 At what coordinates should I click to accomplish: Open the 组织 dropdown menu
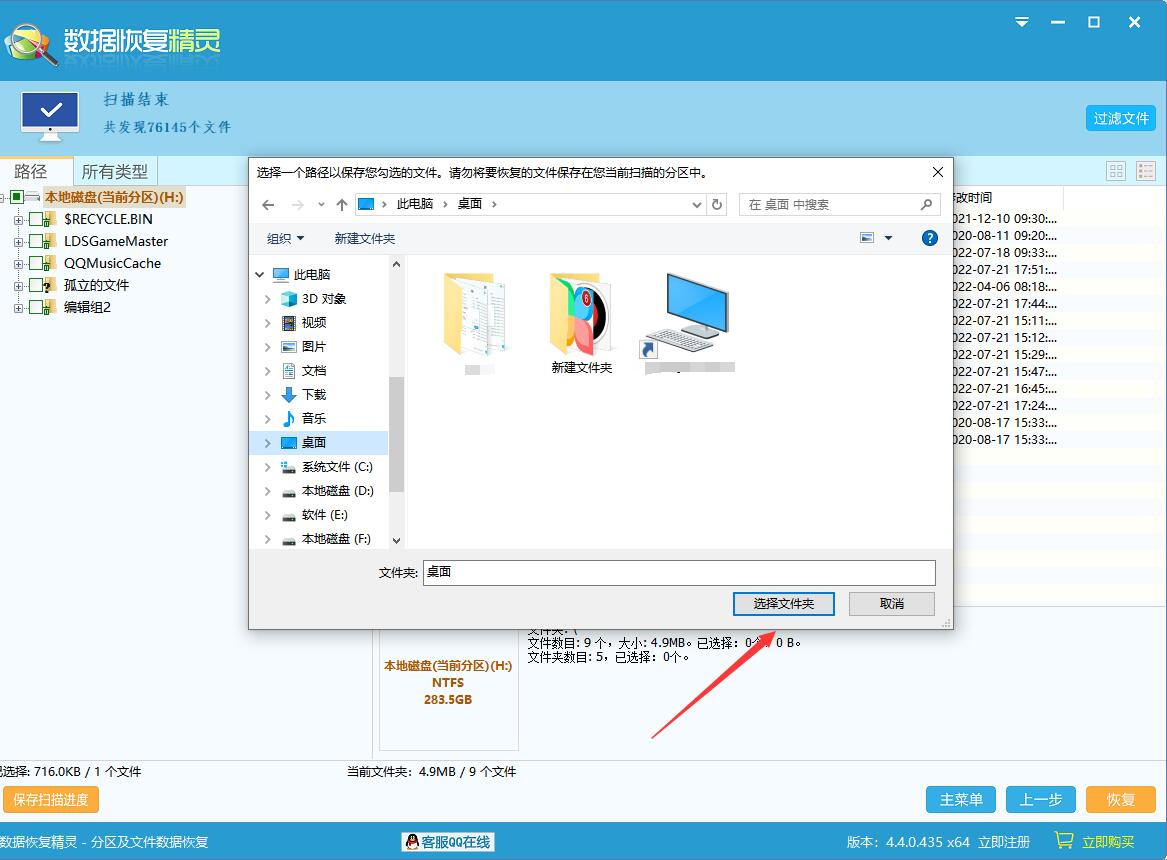coord(285,239)
